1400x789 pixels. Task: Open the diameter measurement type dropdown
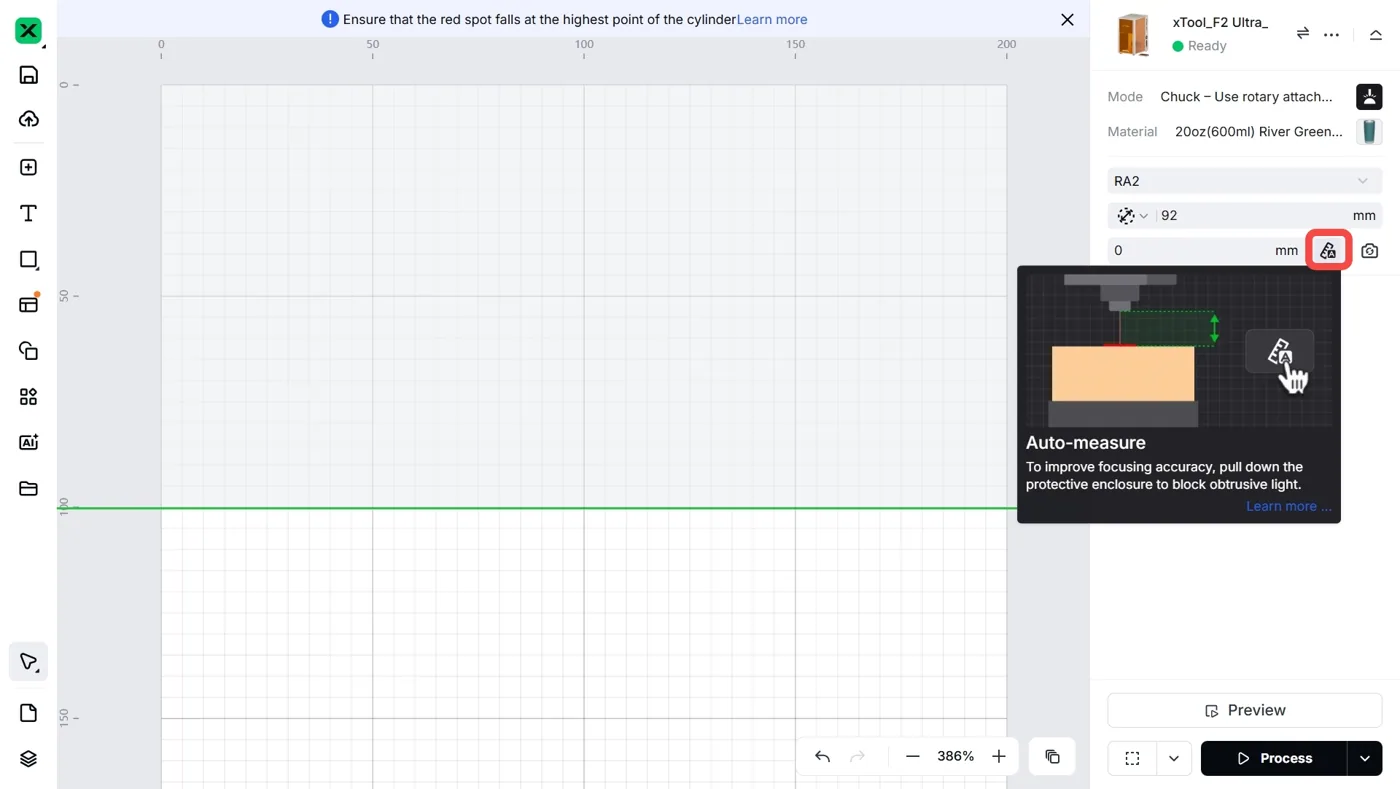coord(1133,215)
